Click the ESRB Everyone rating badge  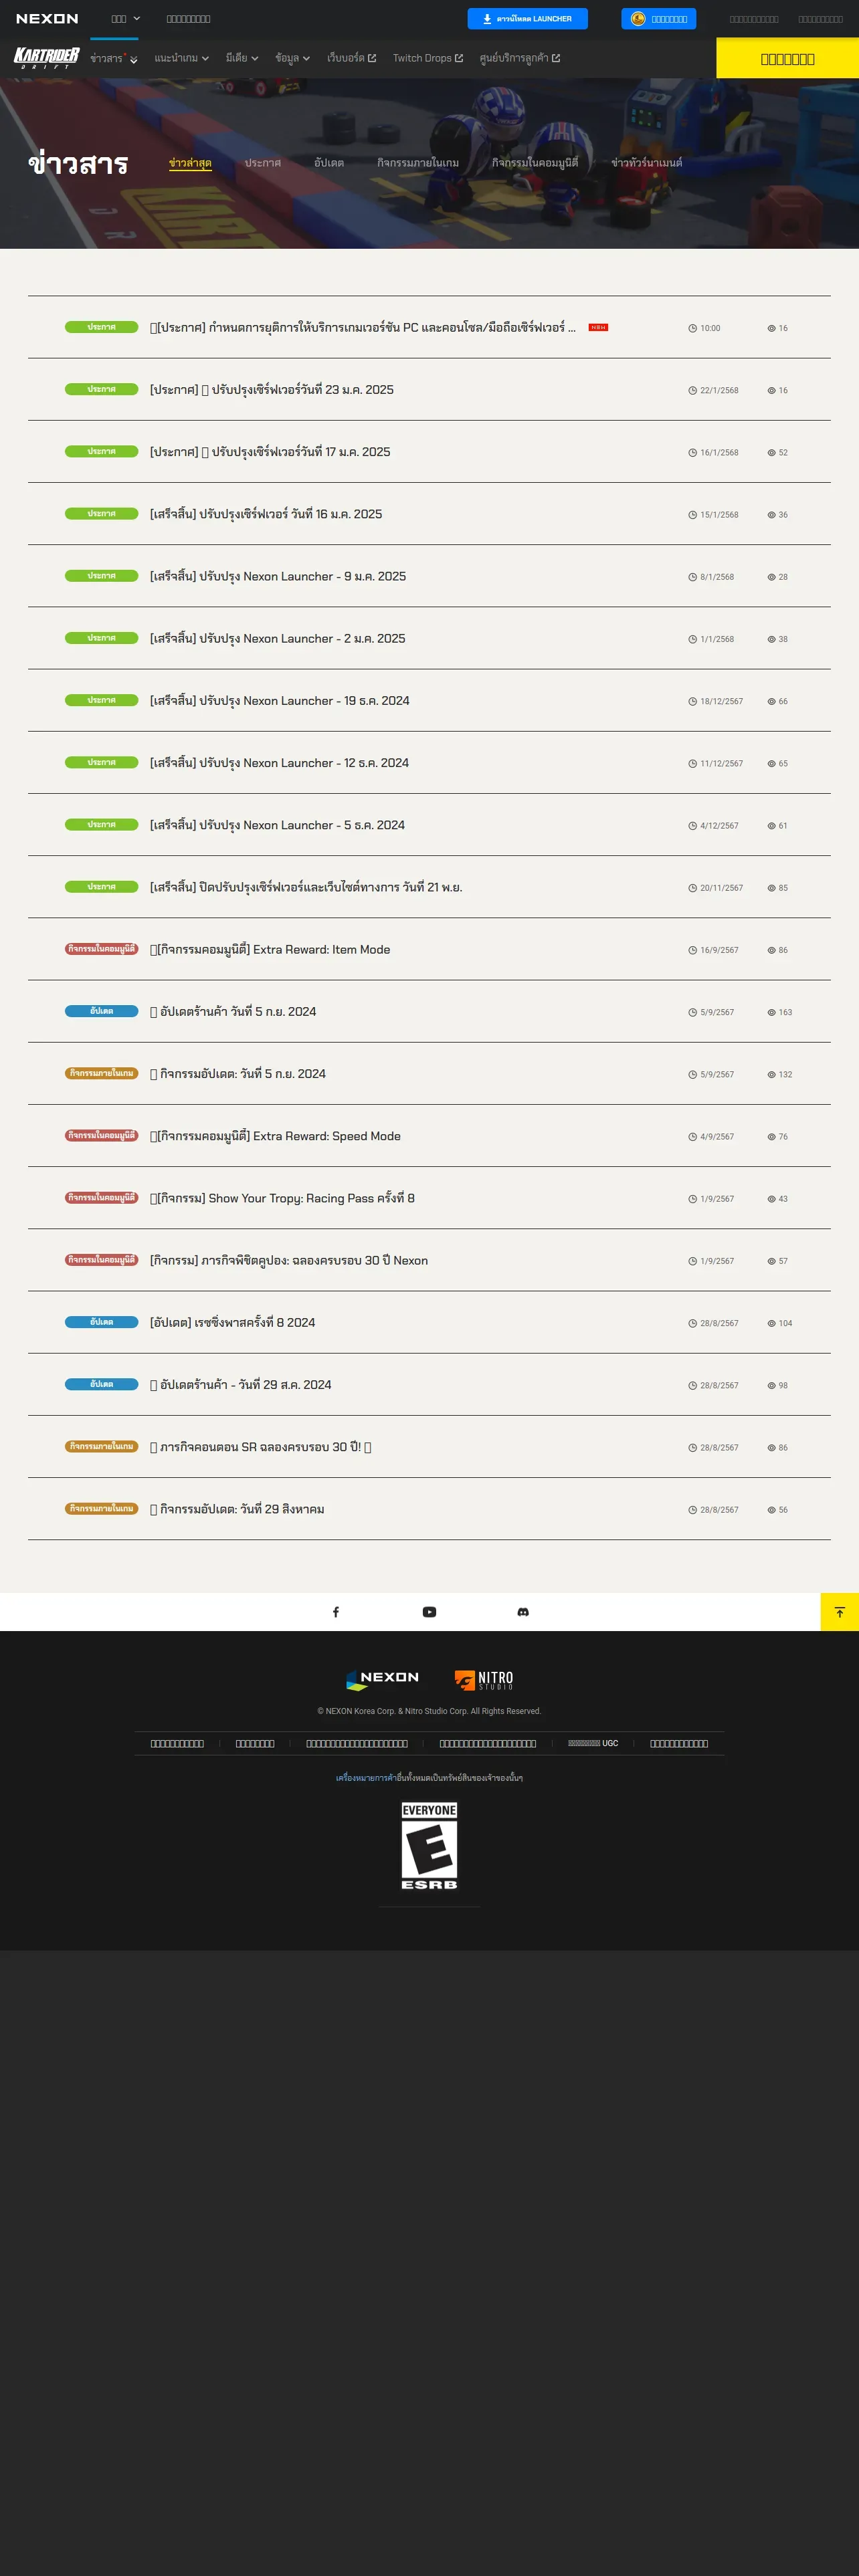tap(429, 1846)
